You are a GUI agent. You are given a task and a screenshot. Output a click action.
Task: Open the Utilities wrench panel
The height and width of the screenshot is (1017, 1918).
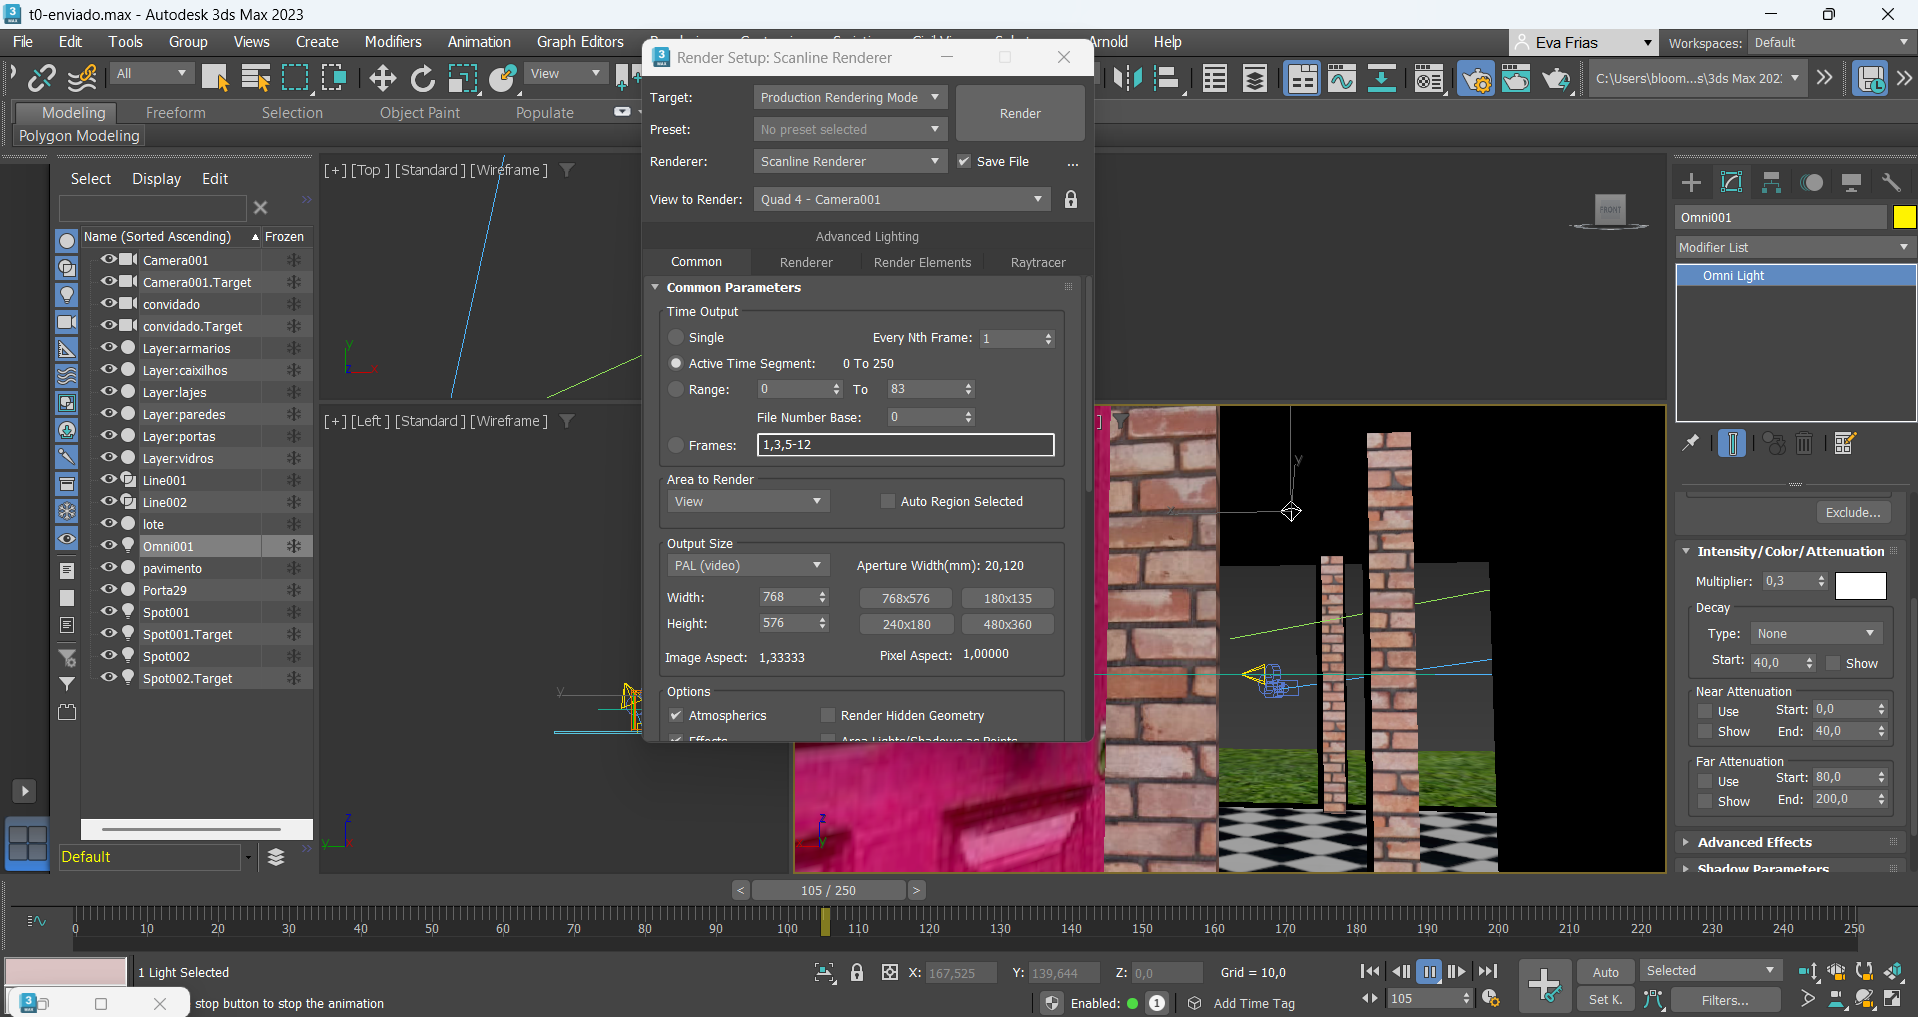point(1891,182)
